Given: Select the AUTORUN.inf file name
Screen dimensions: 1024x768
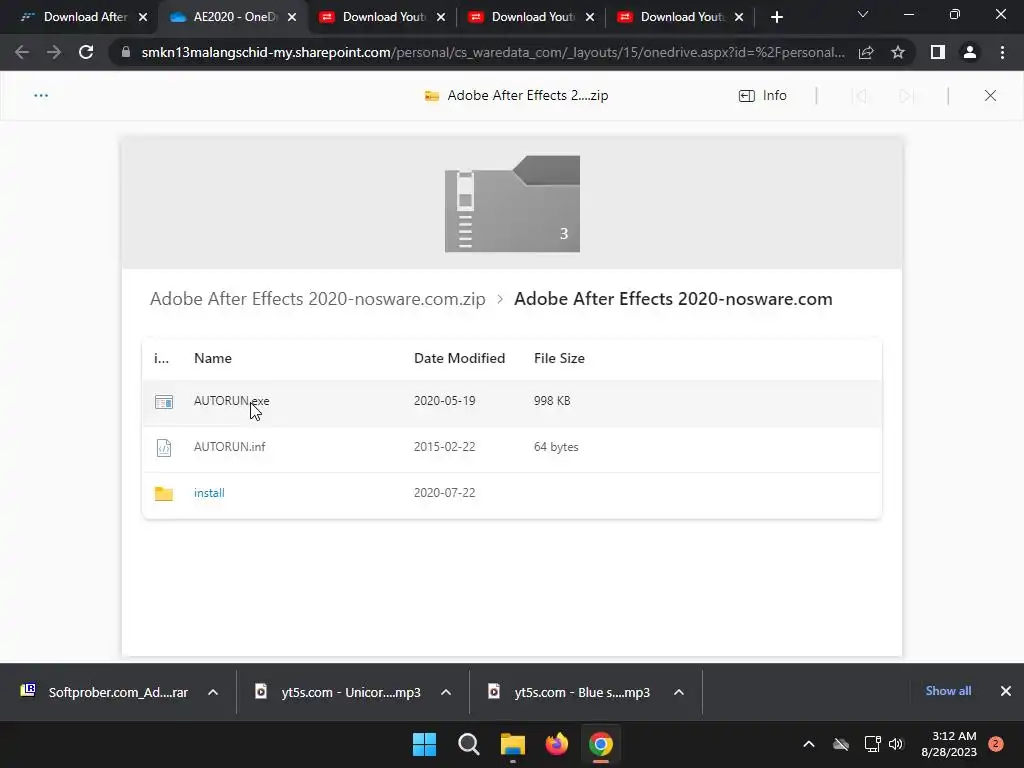Looking at the screenshot, I should (229, 447).
